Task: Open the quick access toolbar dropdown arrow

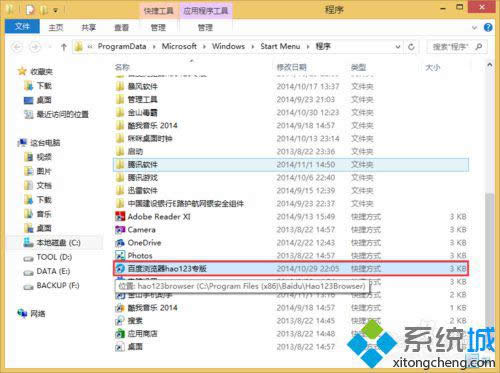Action: coord(55,10)
